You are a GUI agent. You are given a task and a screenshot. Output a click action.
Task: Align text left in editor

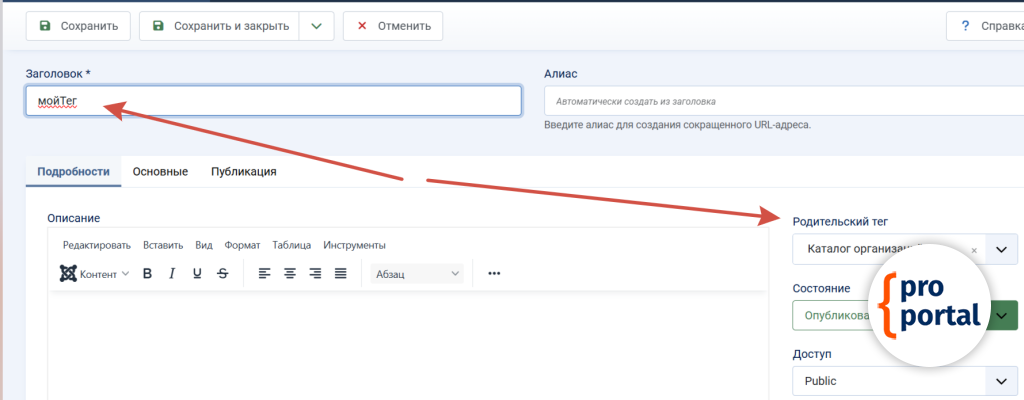click(265, 274)
